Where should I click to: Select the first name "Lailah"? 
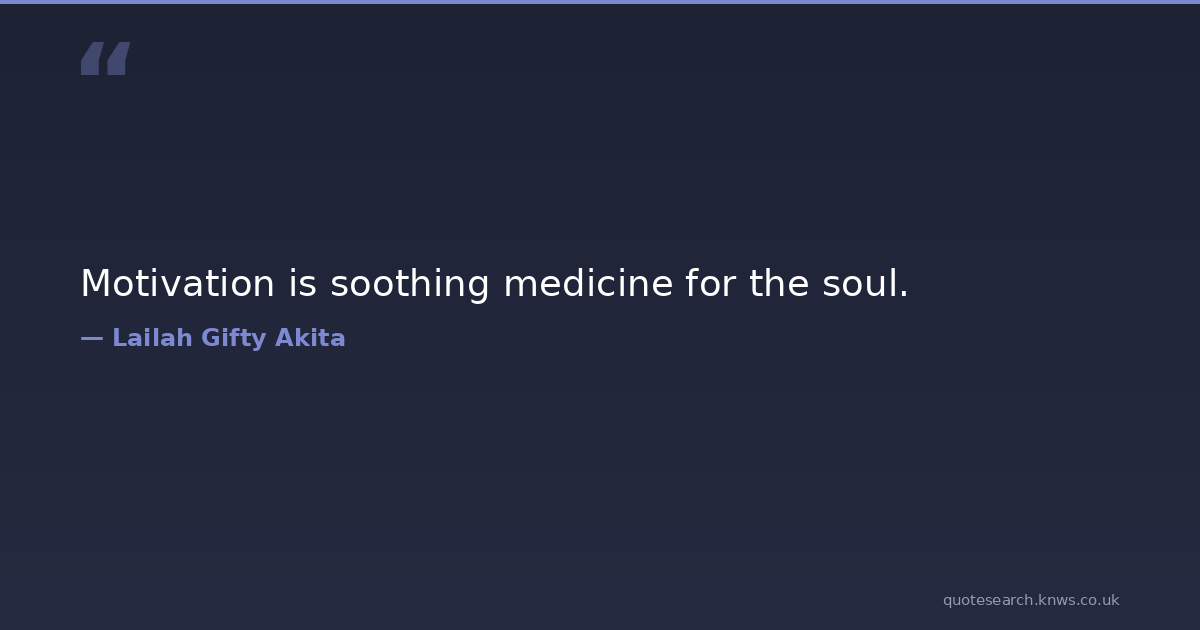[152, 338]
